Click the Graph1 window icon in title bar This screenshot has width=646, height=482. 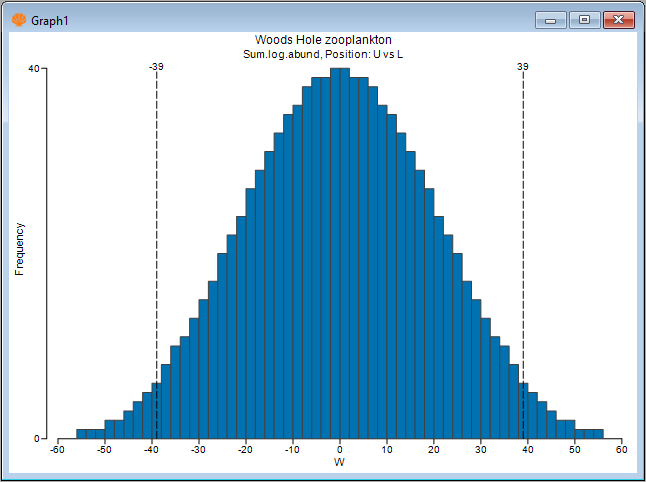[x=18, y=19]
